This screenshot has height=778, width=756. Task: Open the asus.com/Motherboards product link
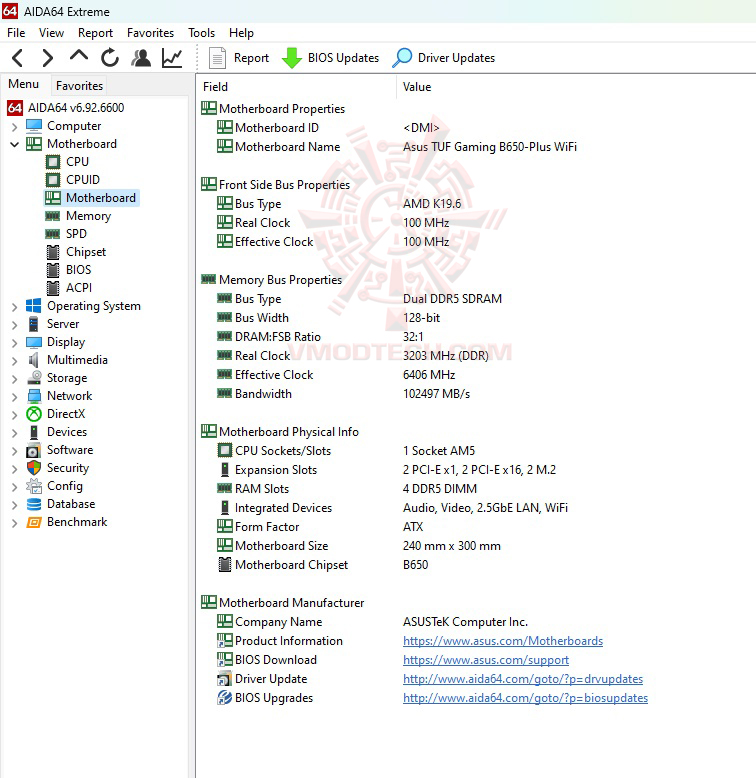click(503, 641)
